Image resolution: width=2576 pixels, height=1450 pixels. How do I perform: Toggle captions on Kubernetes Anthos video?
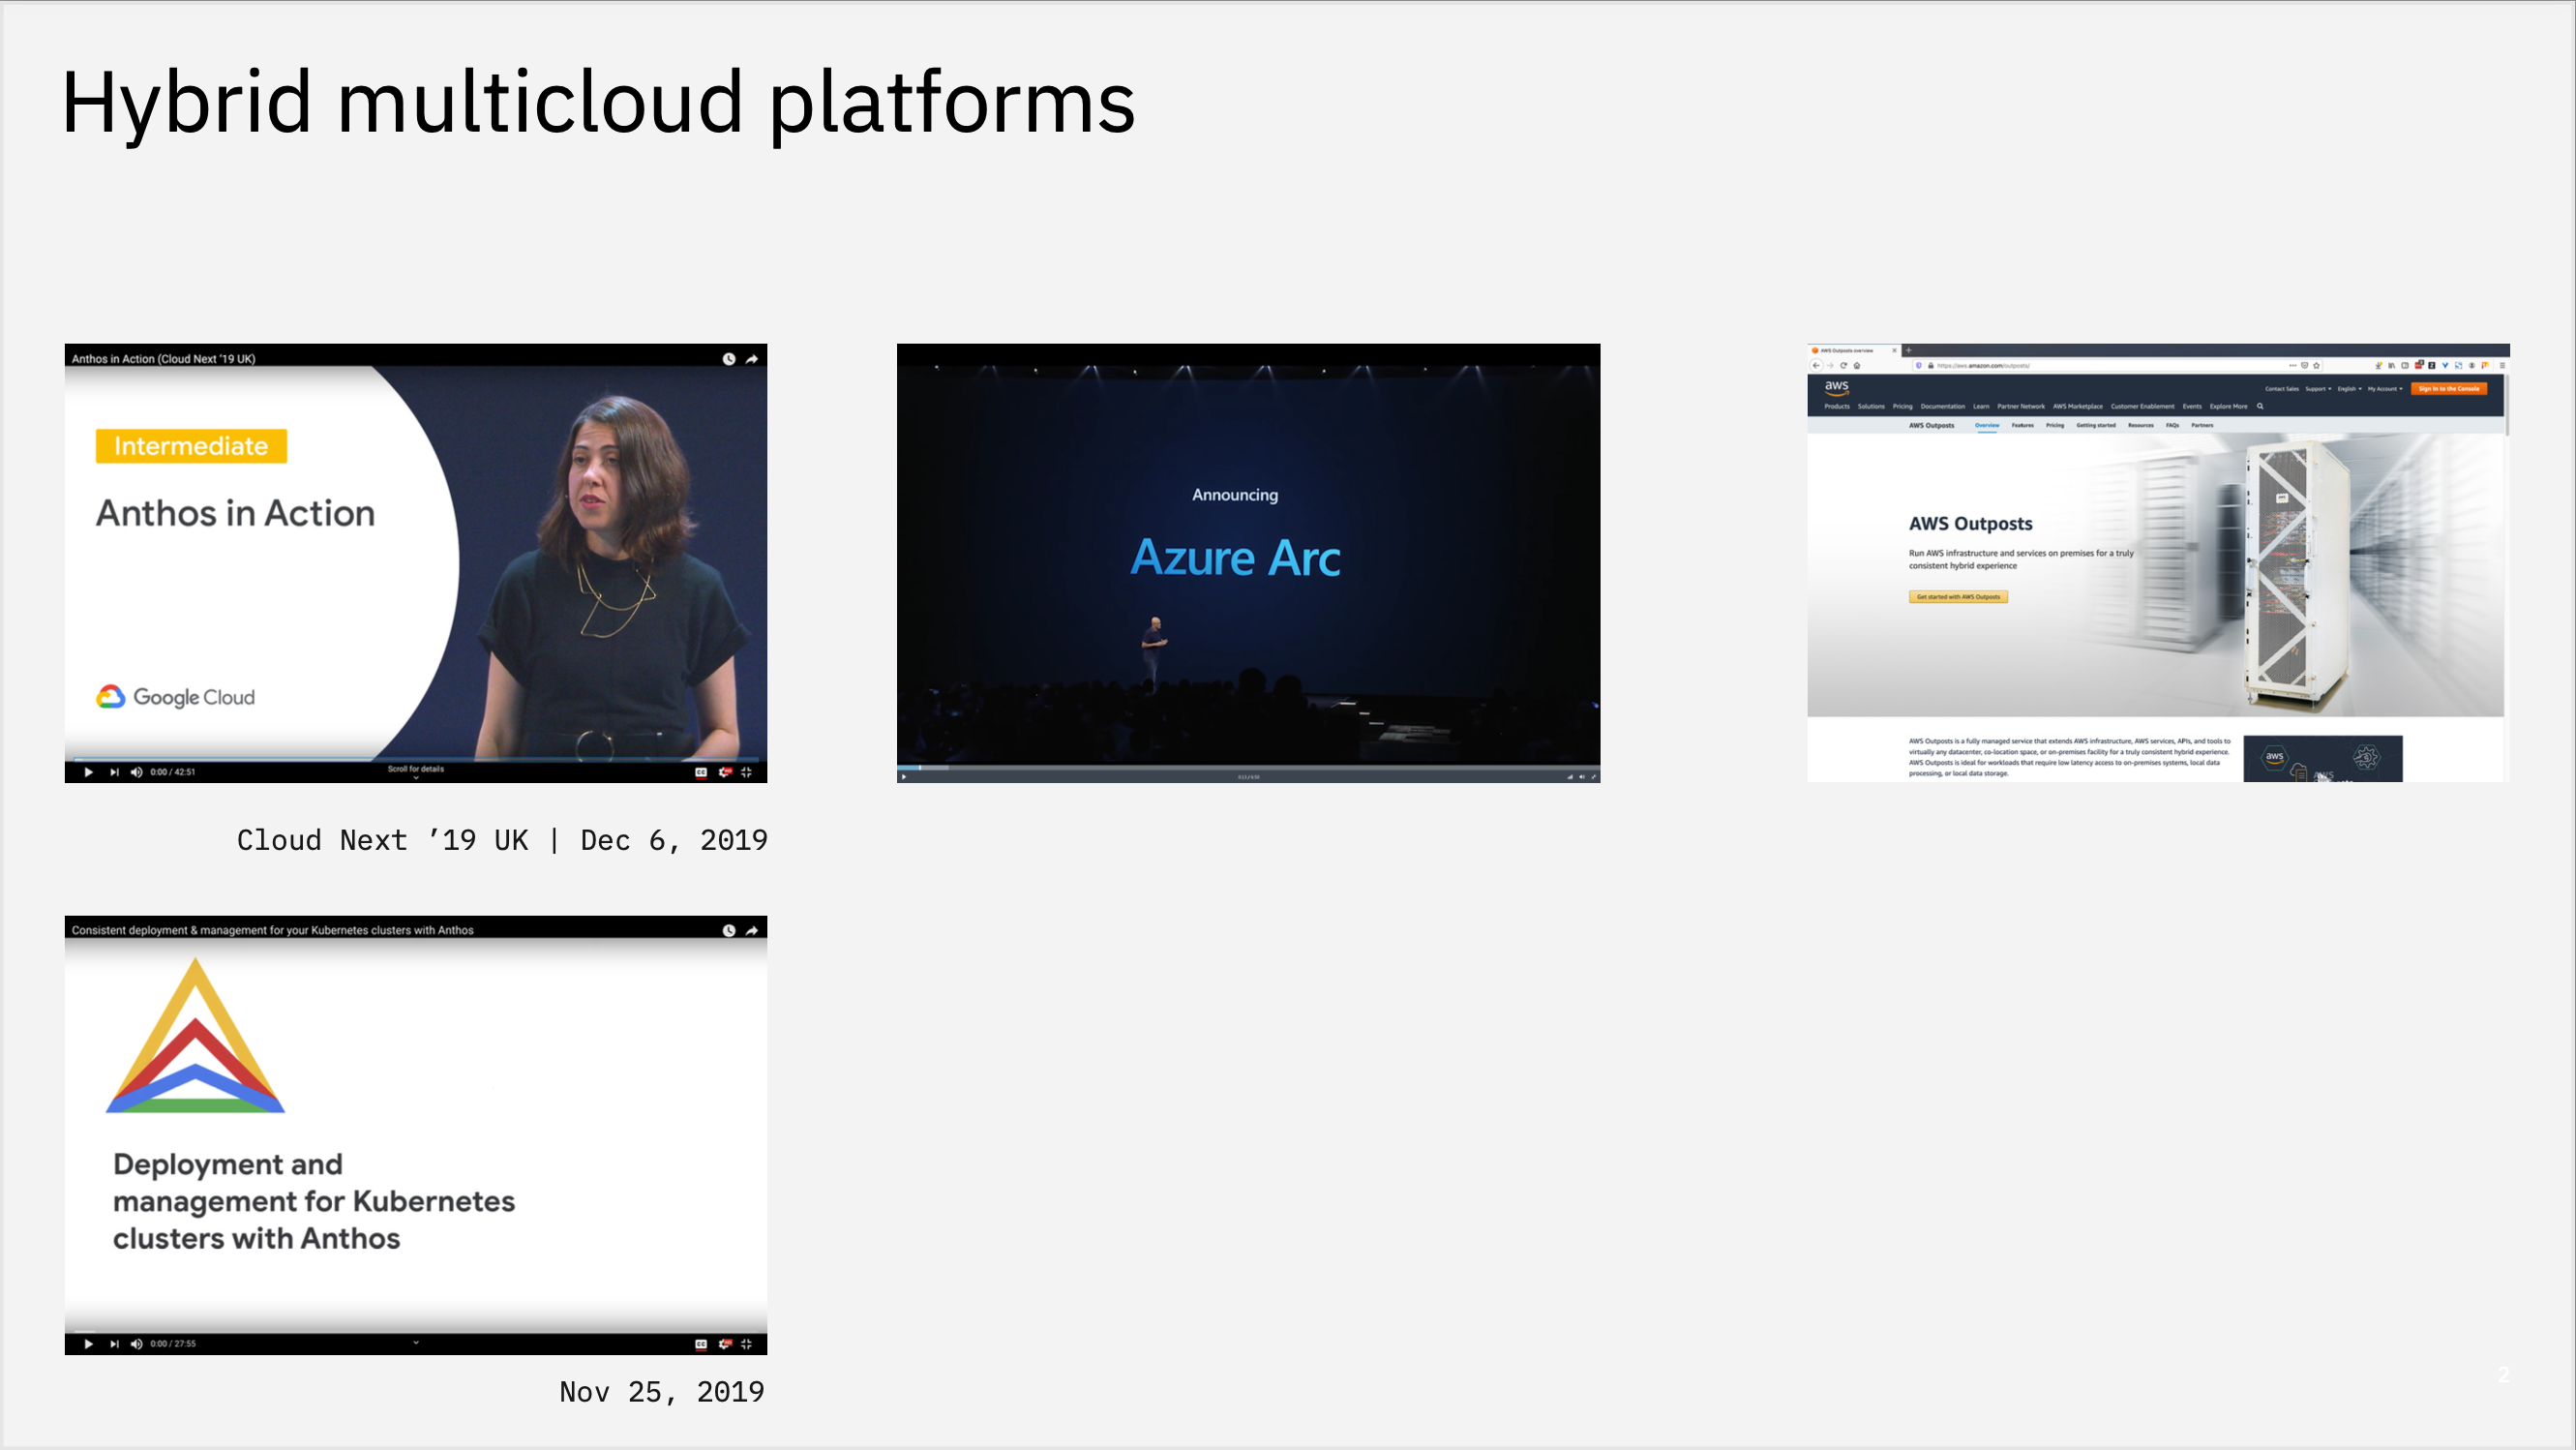[701, 1344]
